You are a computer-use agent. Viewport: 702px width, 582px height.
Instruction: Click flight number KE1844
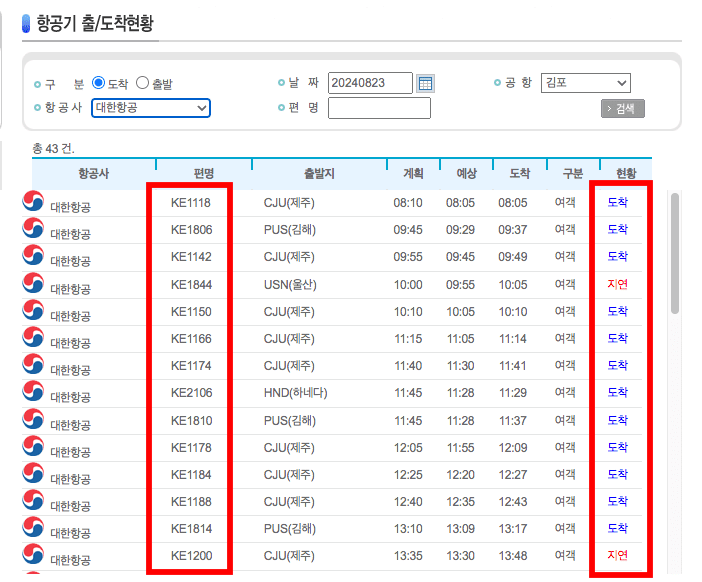pos(192,285)
